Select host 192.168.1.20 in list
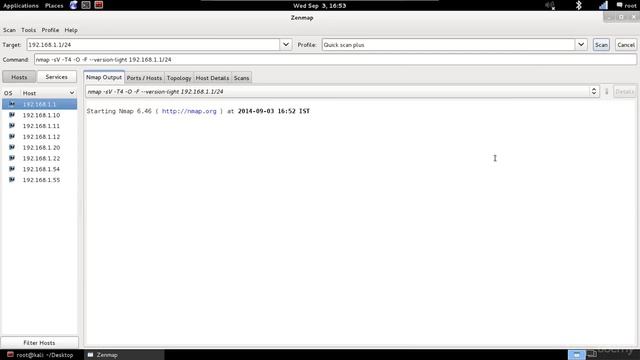The image size is (640, 360). click(40, 147)
